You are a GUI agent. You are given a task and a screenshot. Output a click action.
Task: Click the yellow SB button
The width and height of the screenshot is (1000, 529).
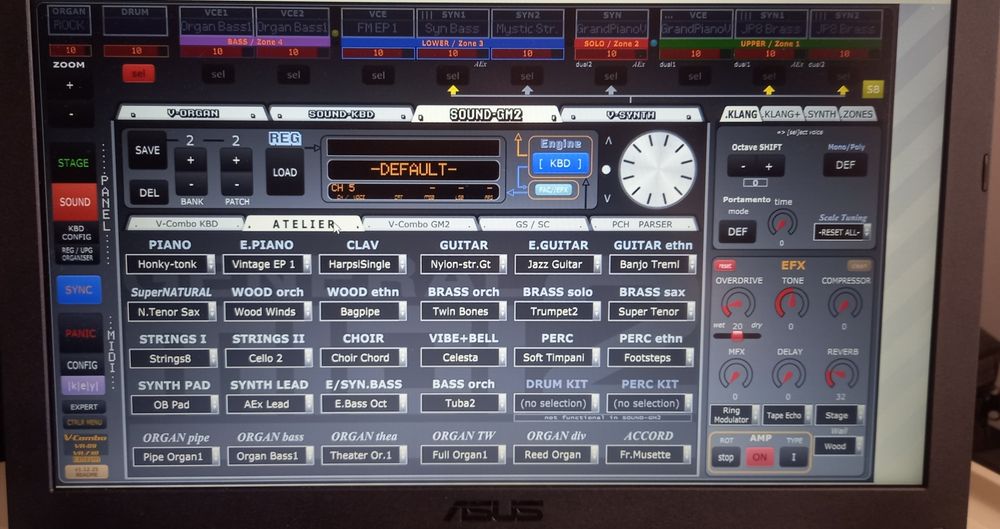[x=872, y=89]
